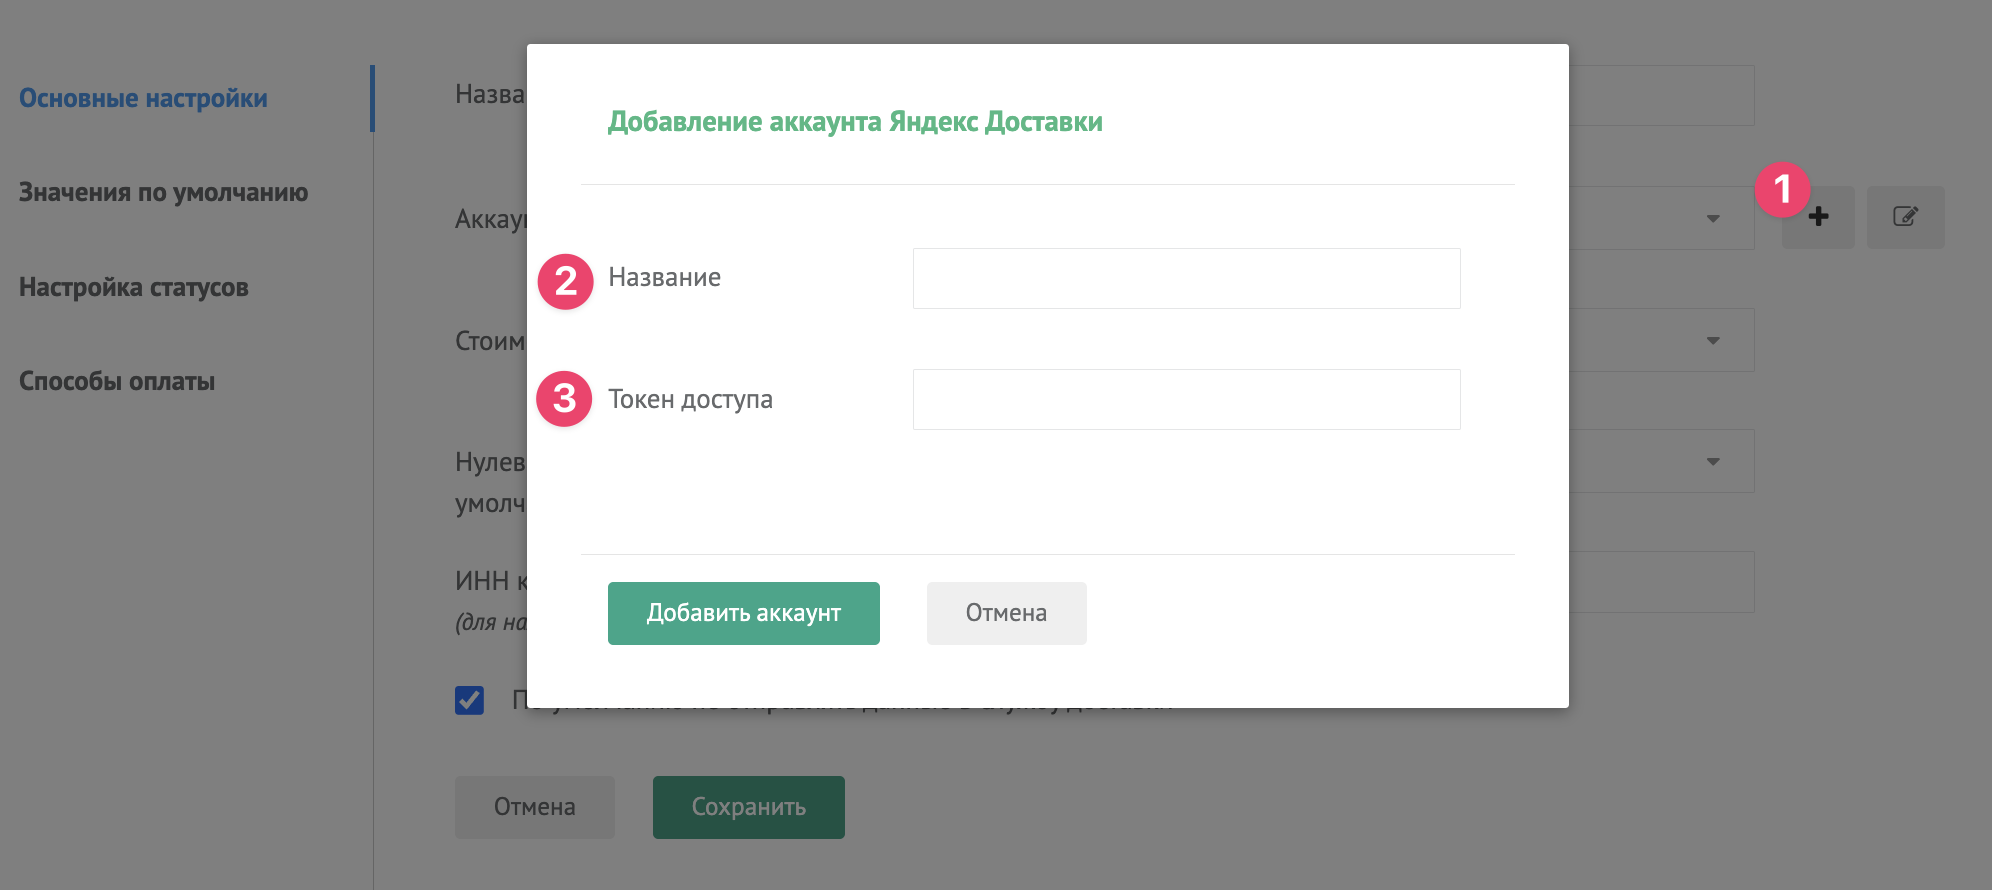Open Основные настройки tab
The image size is (1992, 890).
[143, 98]
